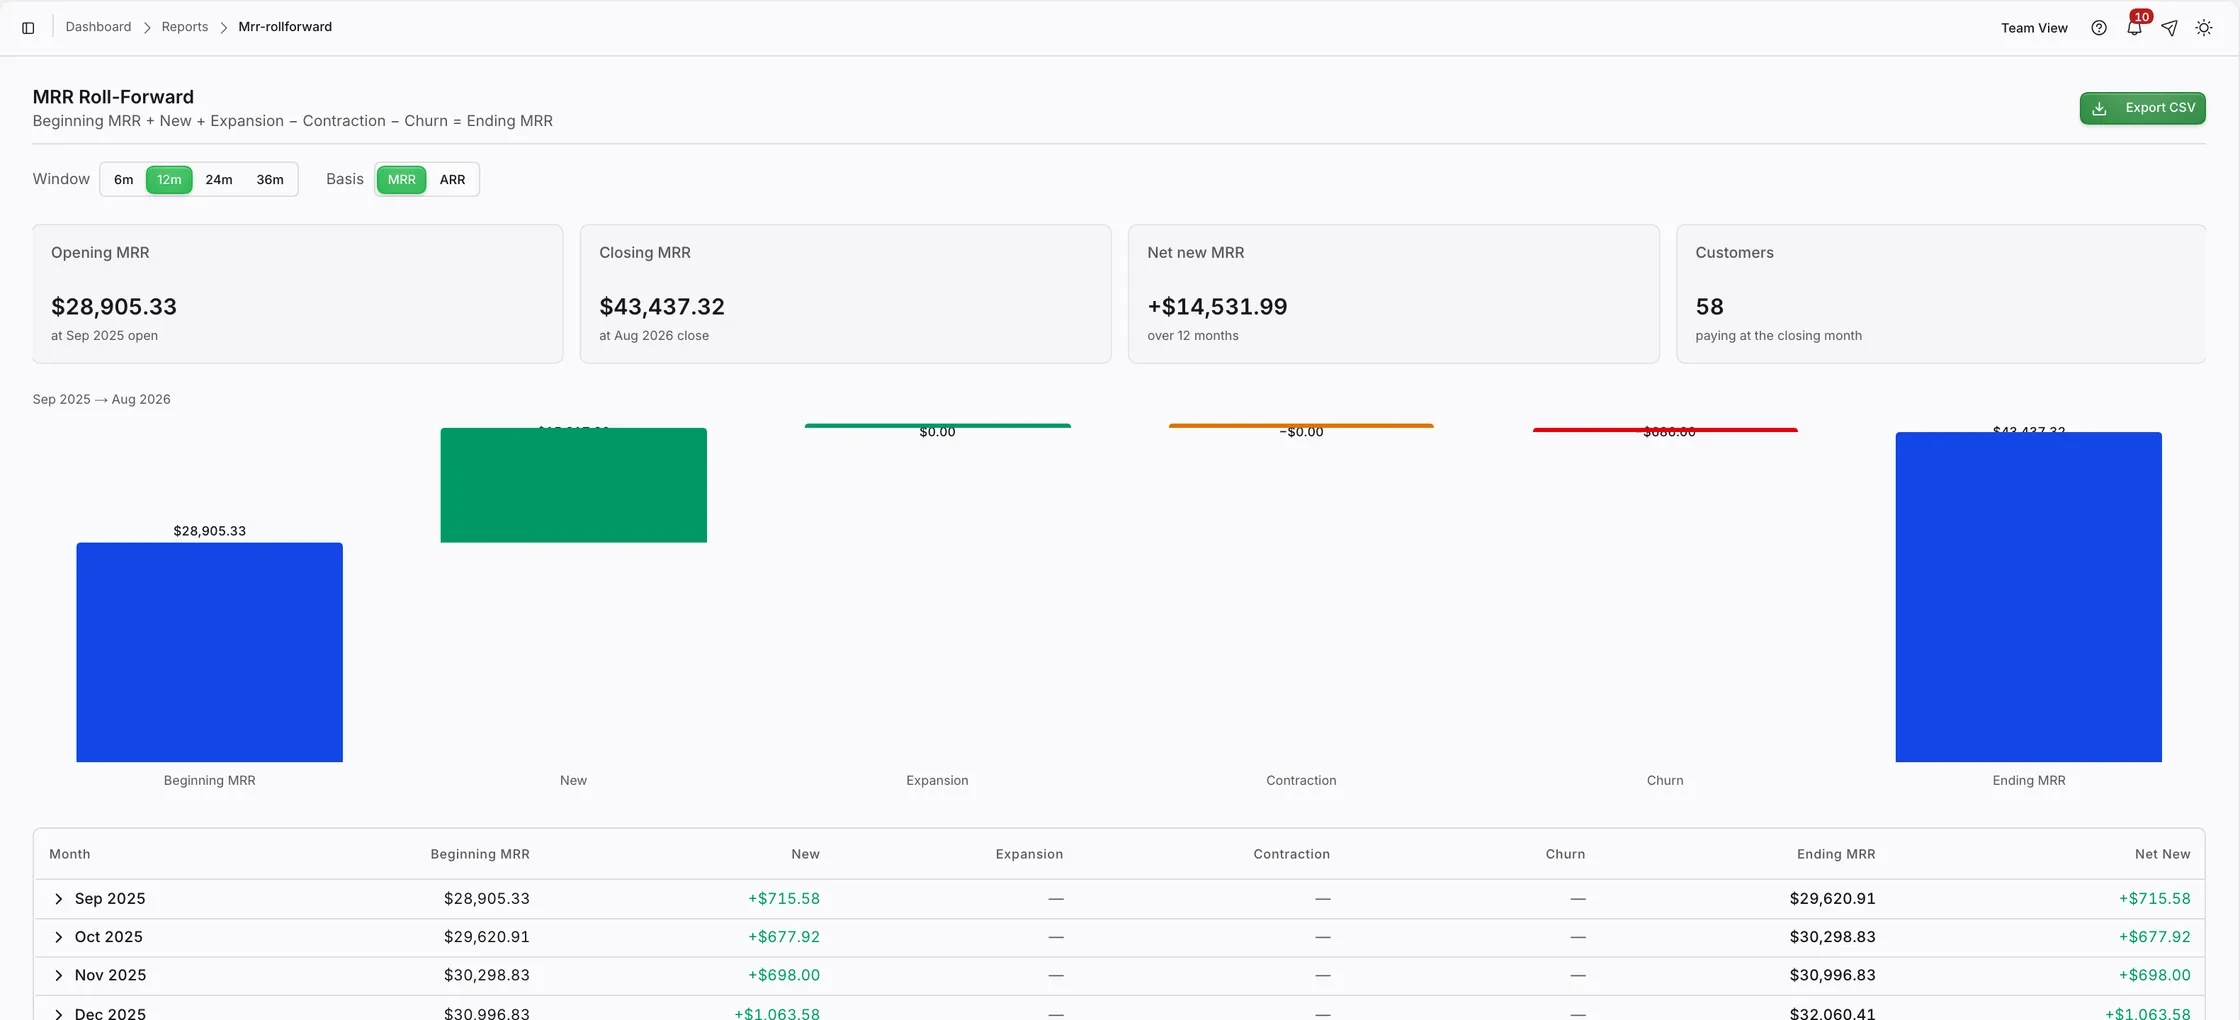The width and height of the screenshot is (2240, 1020).
Task: Click the Beginning MRR column header
Action: point(480,854)
